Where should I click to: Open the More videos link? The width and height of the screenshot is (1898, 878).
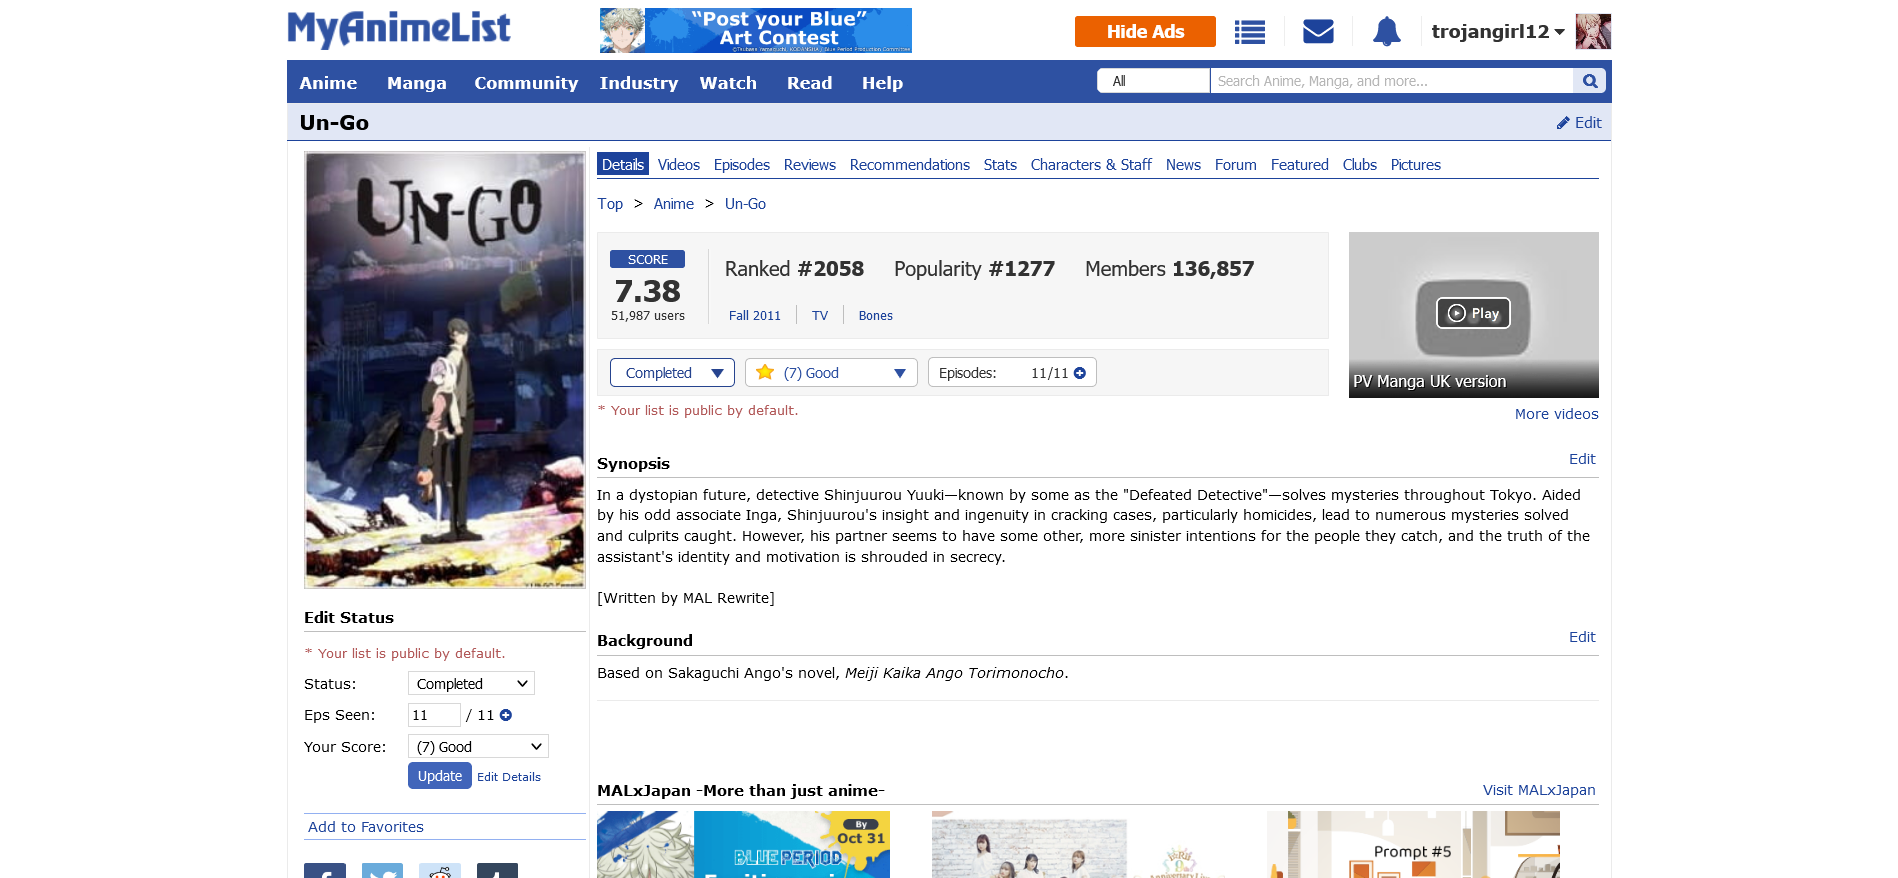(x=1556, y=414)
